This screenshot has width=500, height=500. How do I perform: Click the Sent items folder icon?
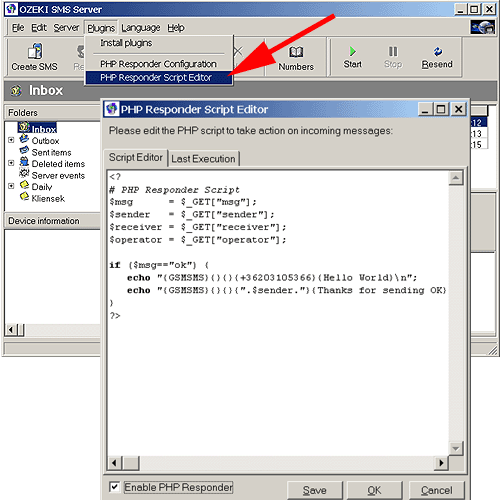(x=24, y=150)
